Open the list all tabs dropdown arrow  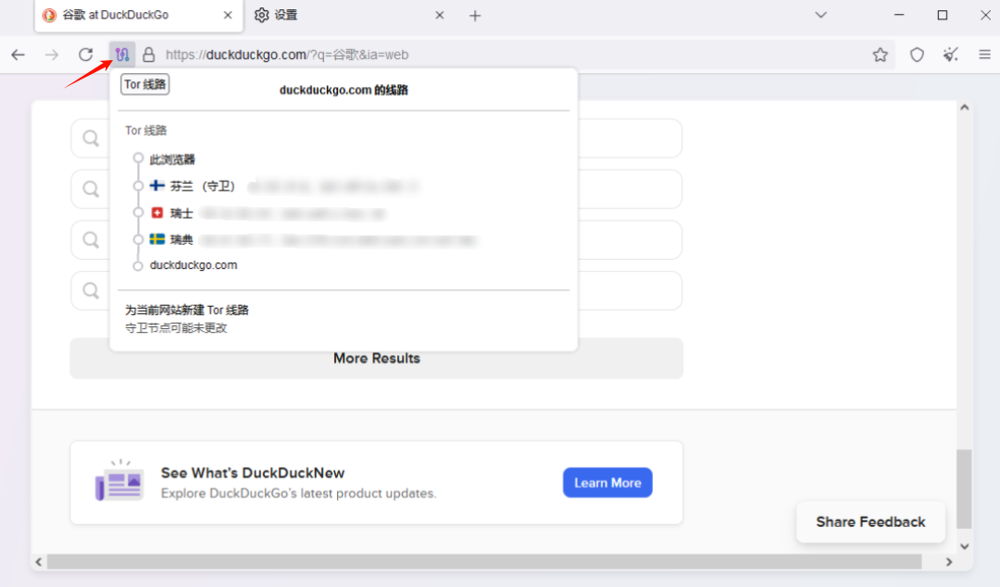click(x=821, y=15)
